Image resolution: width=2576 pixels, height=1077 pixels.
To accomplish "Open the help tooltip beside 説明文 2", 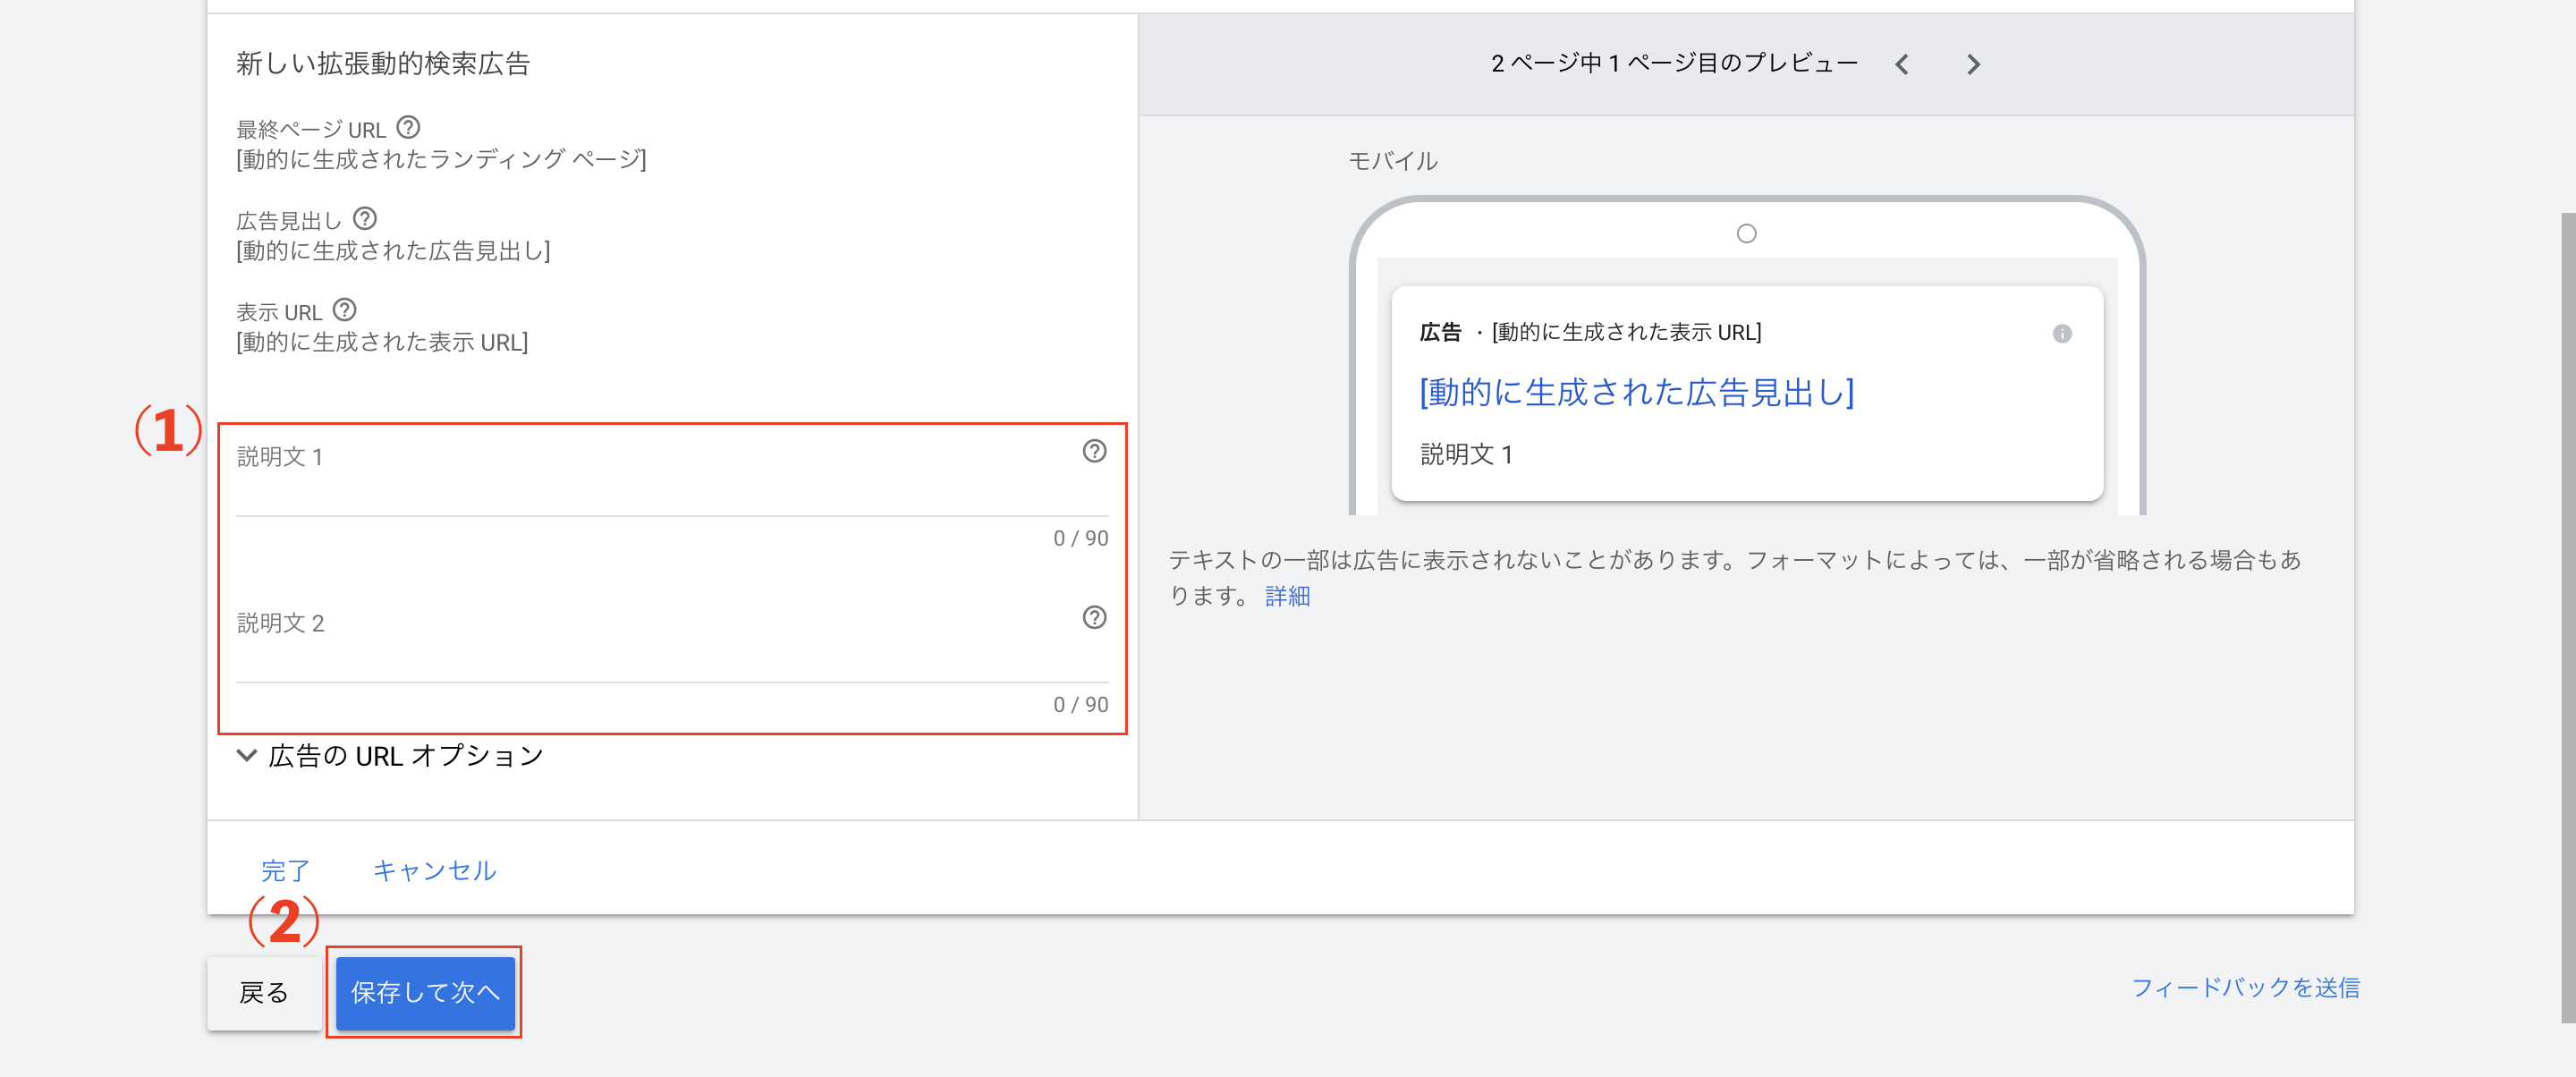I will 1093,618.
